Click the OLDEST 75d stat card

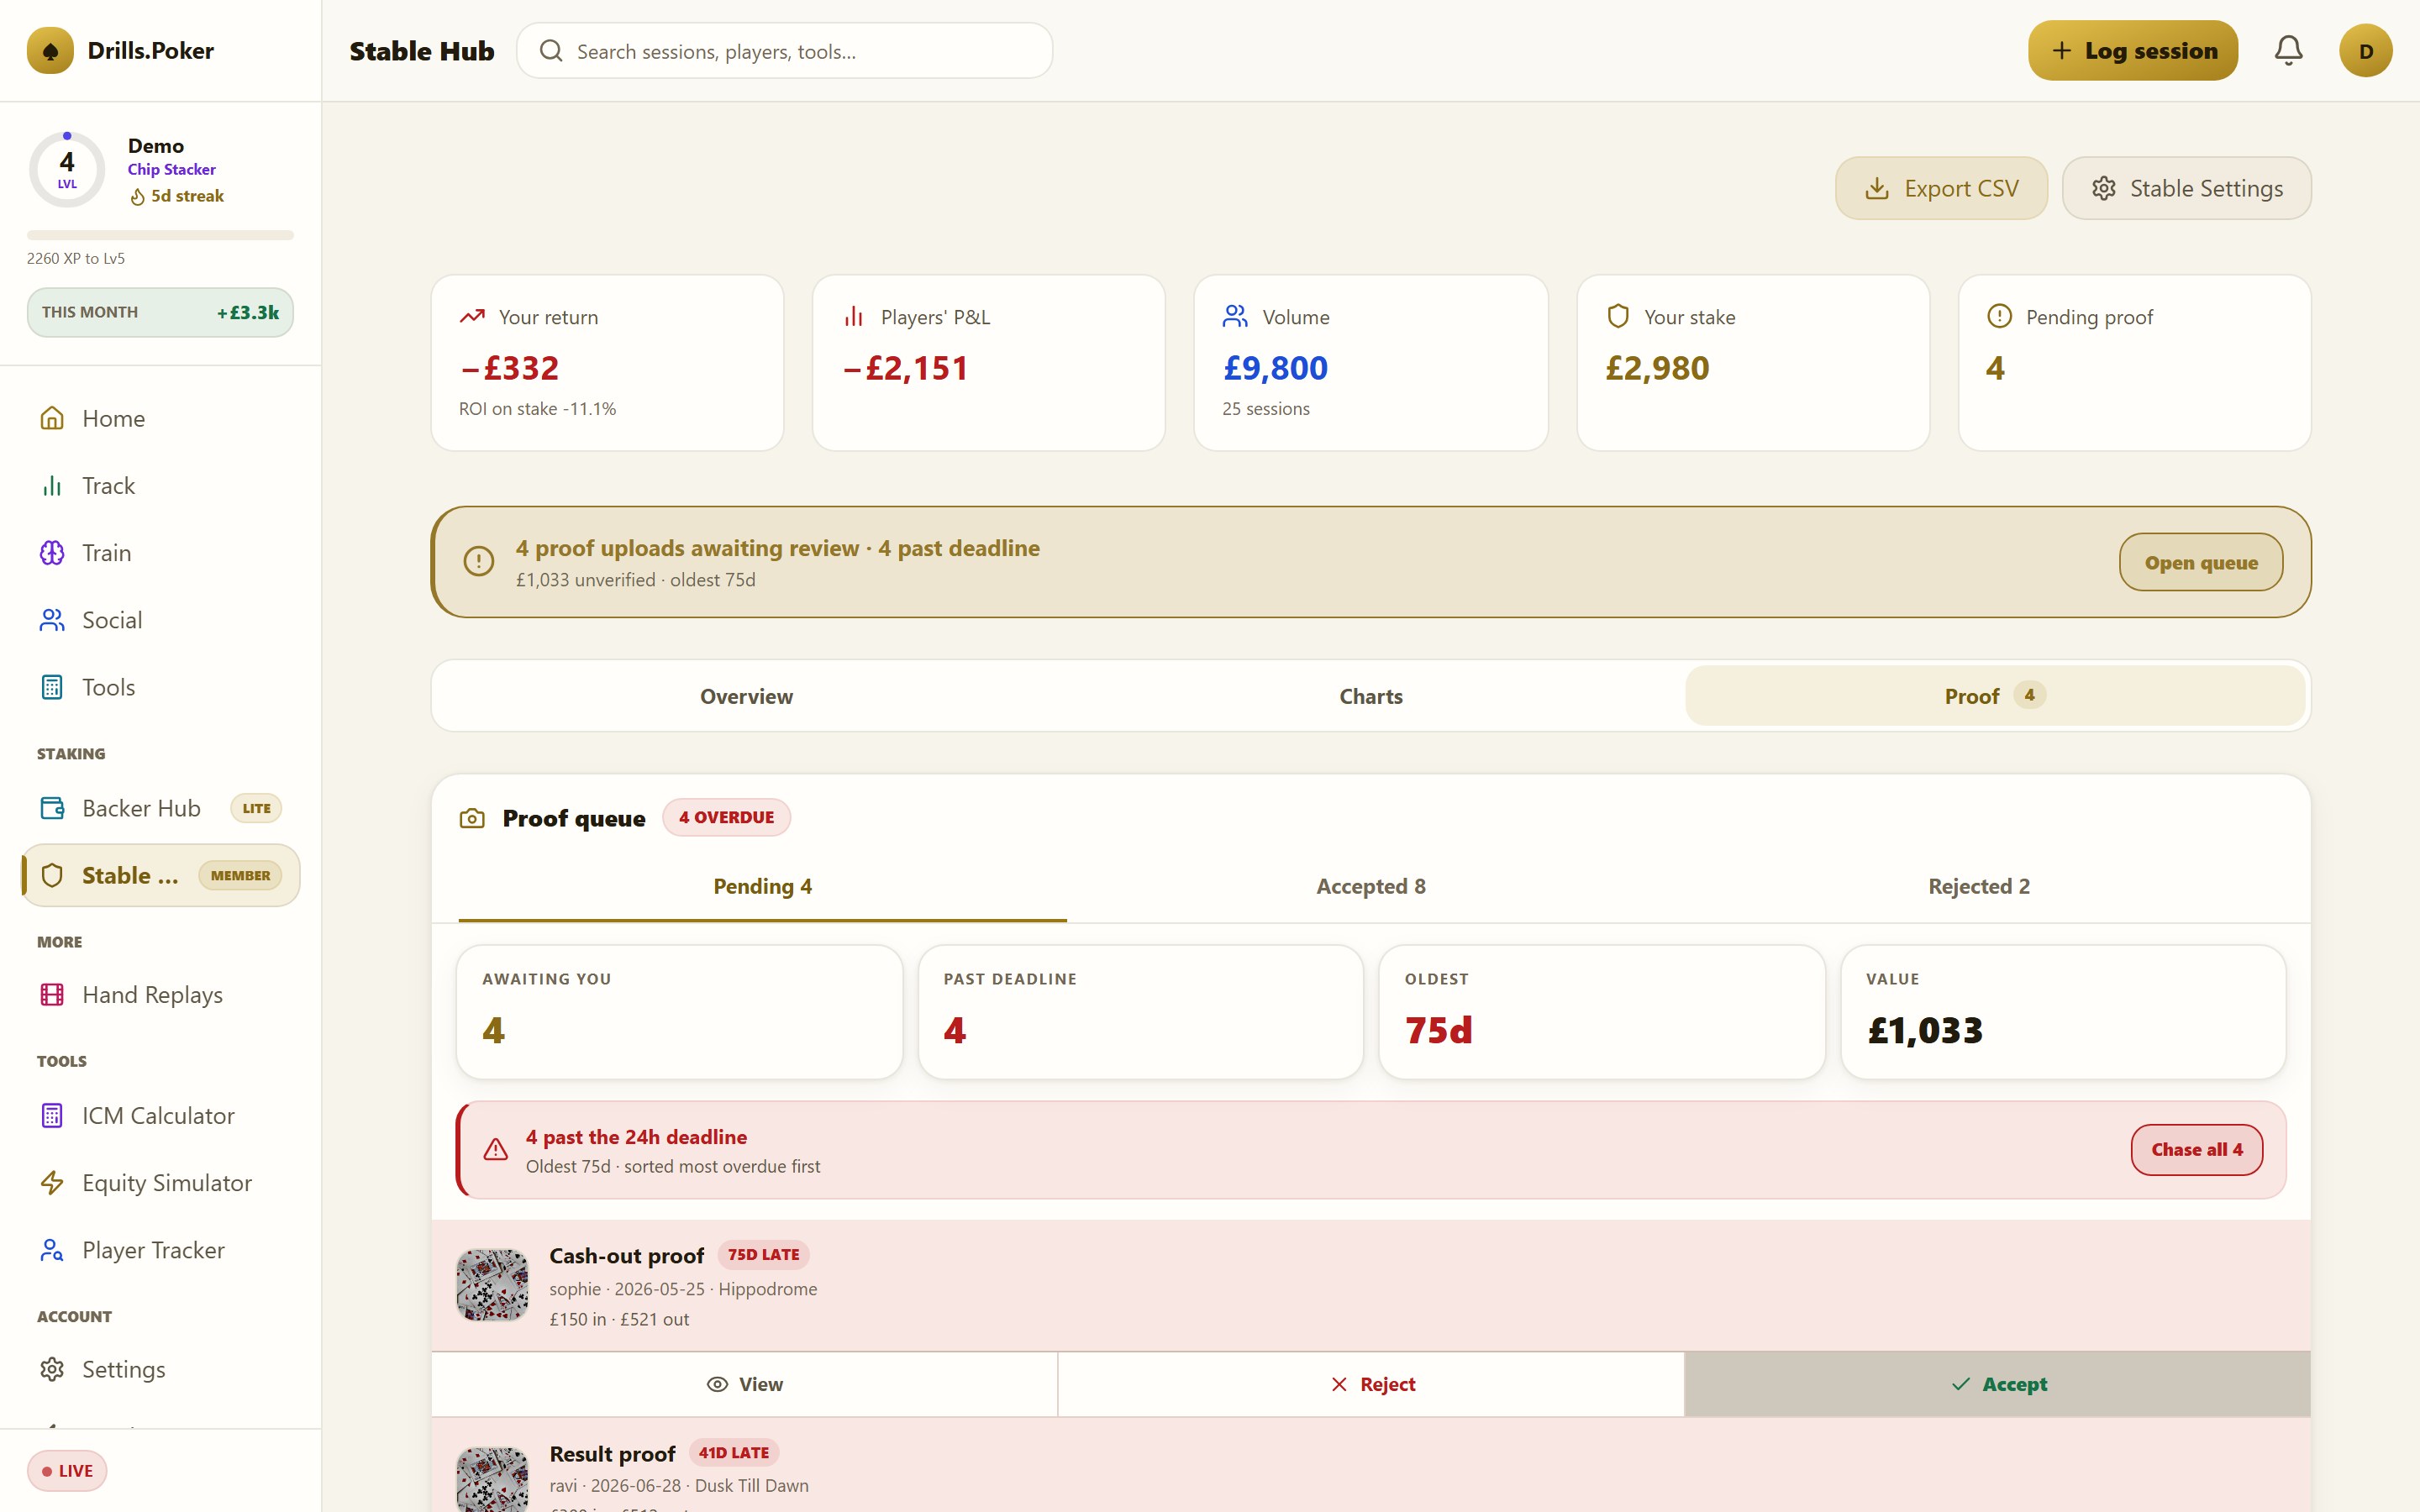point(1602,1011)
